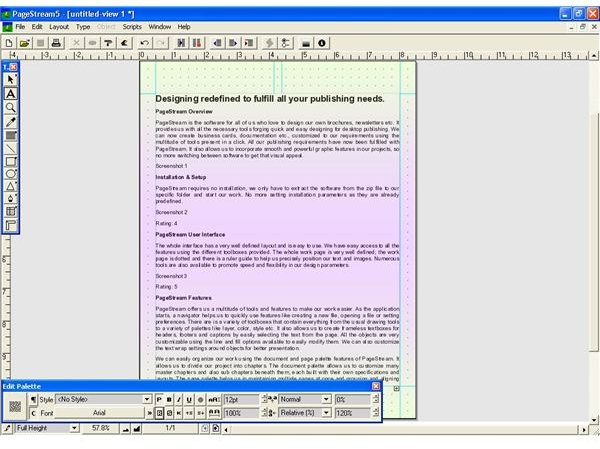The width and height of the screenshot is (600, 449).
Task: Click the Undo toolbar icon
Action: pos(144,43)
